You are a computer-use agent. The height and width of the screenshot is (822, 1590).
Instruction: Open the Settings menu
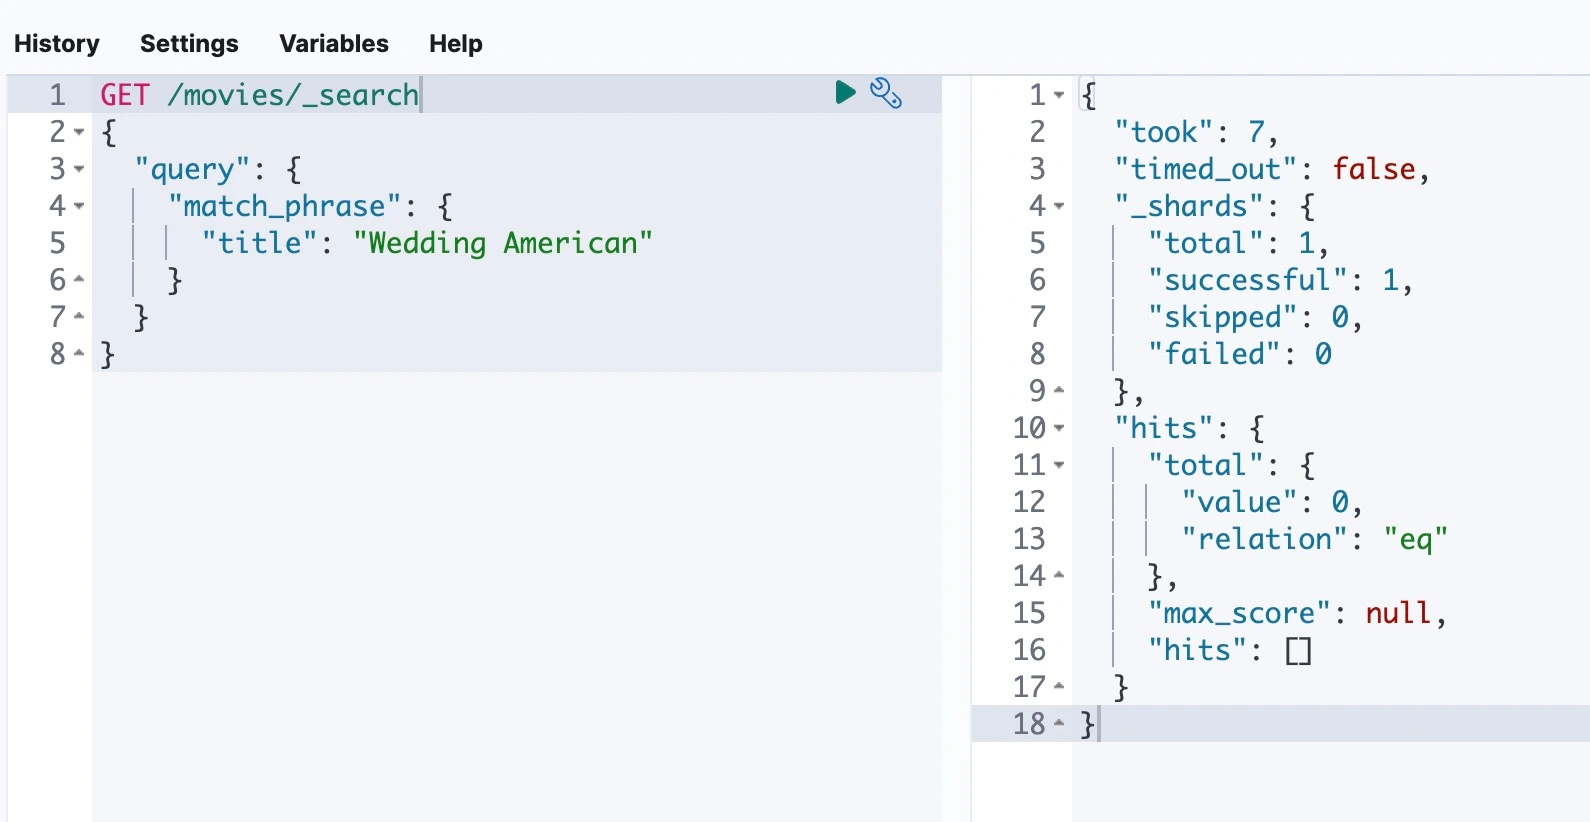[189, 44]
